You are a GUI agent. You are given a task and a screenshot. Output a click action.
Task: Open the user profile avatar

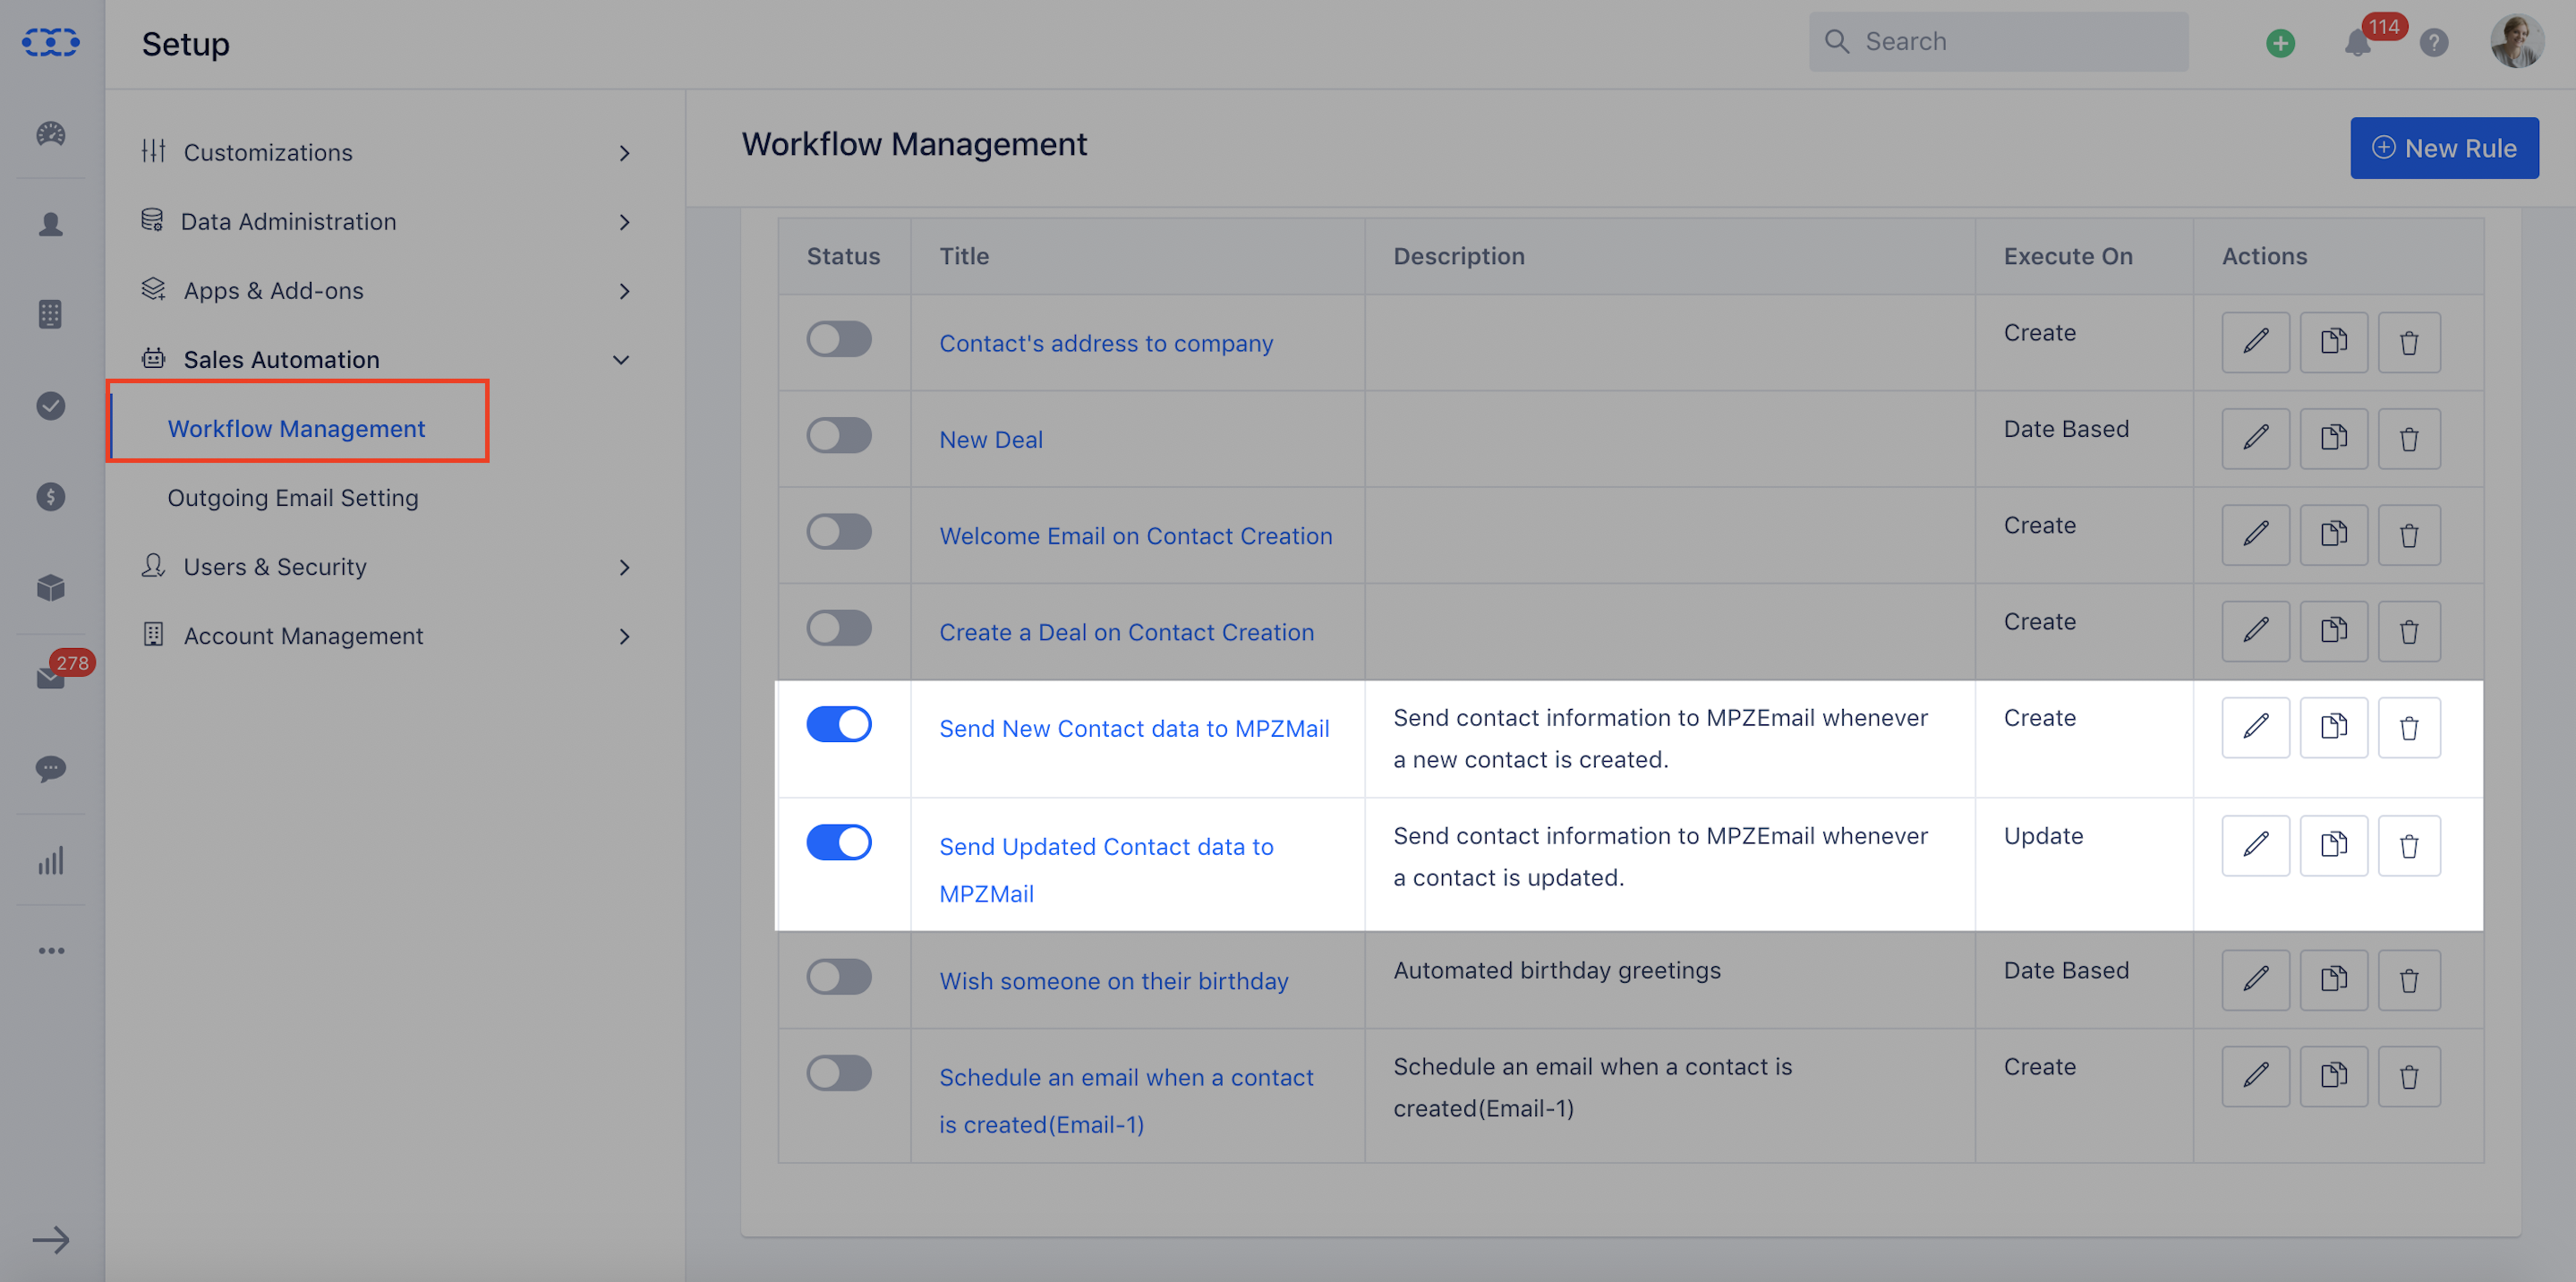2517,41
